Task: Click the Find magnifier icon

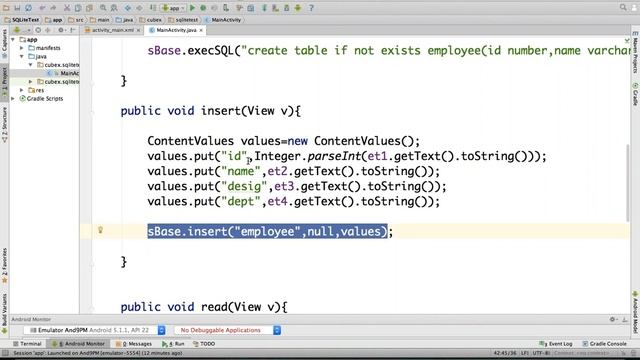Action: pyautogui.click(x=103, y=8)
